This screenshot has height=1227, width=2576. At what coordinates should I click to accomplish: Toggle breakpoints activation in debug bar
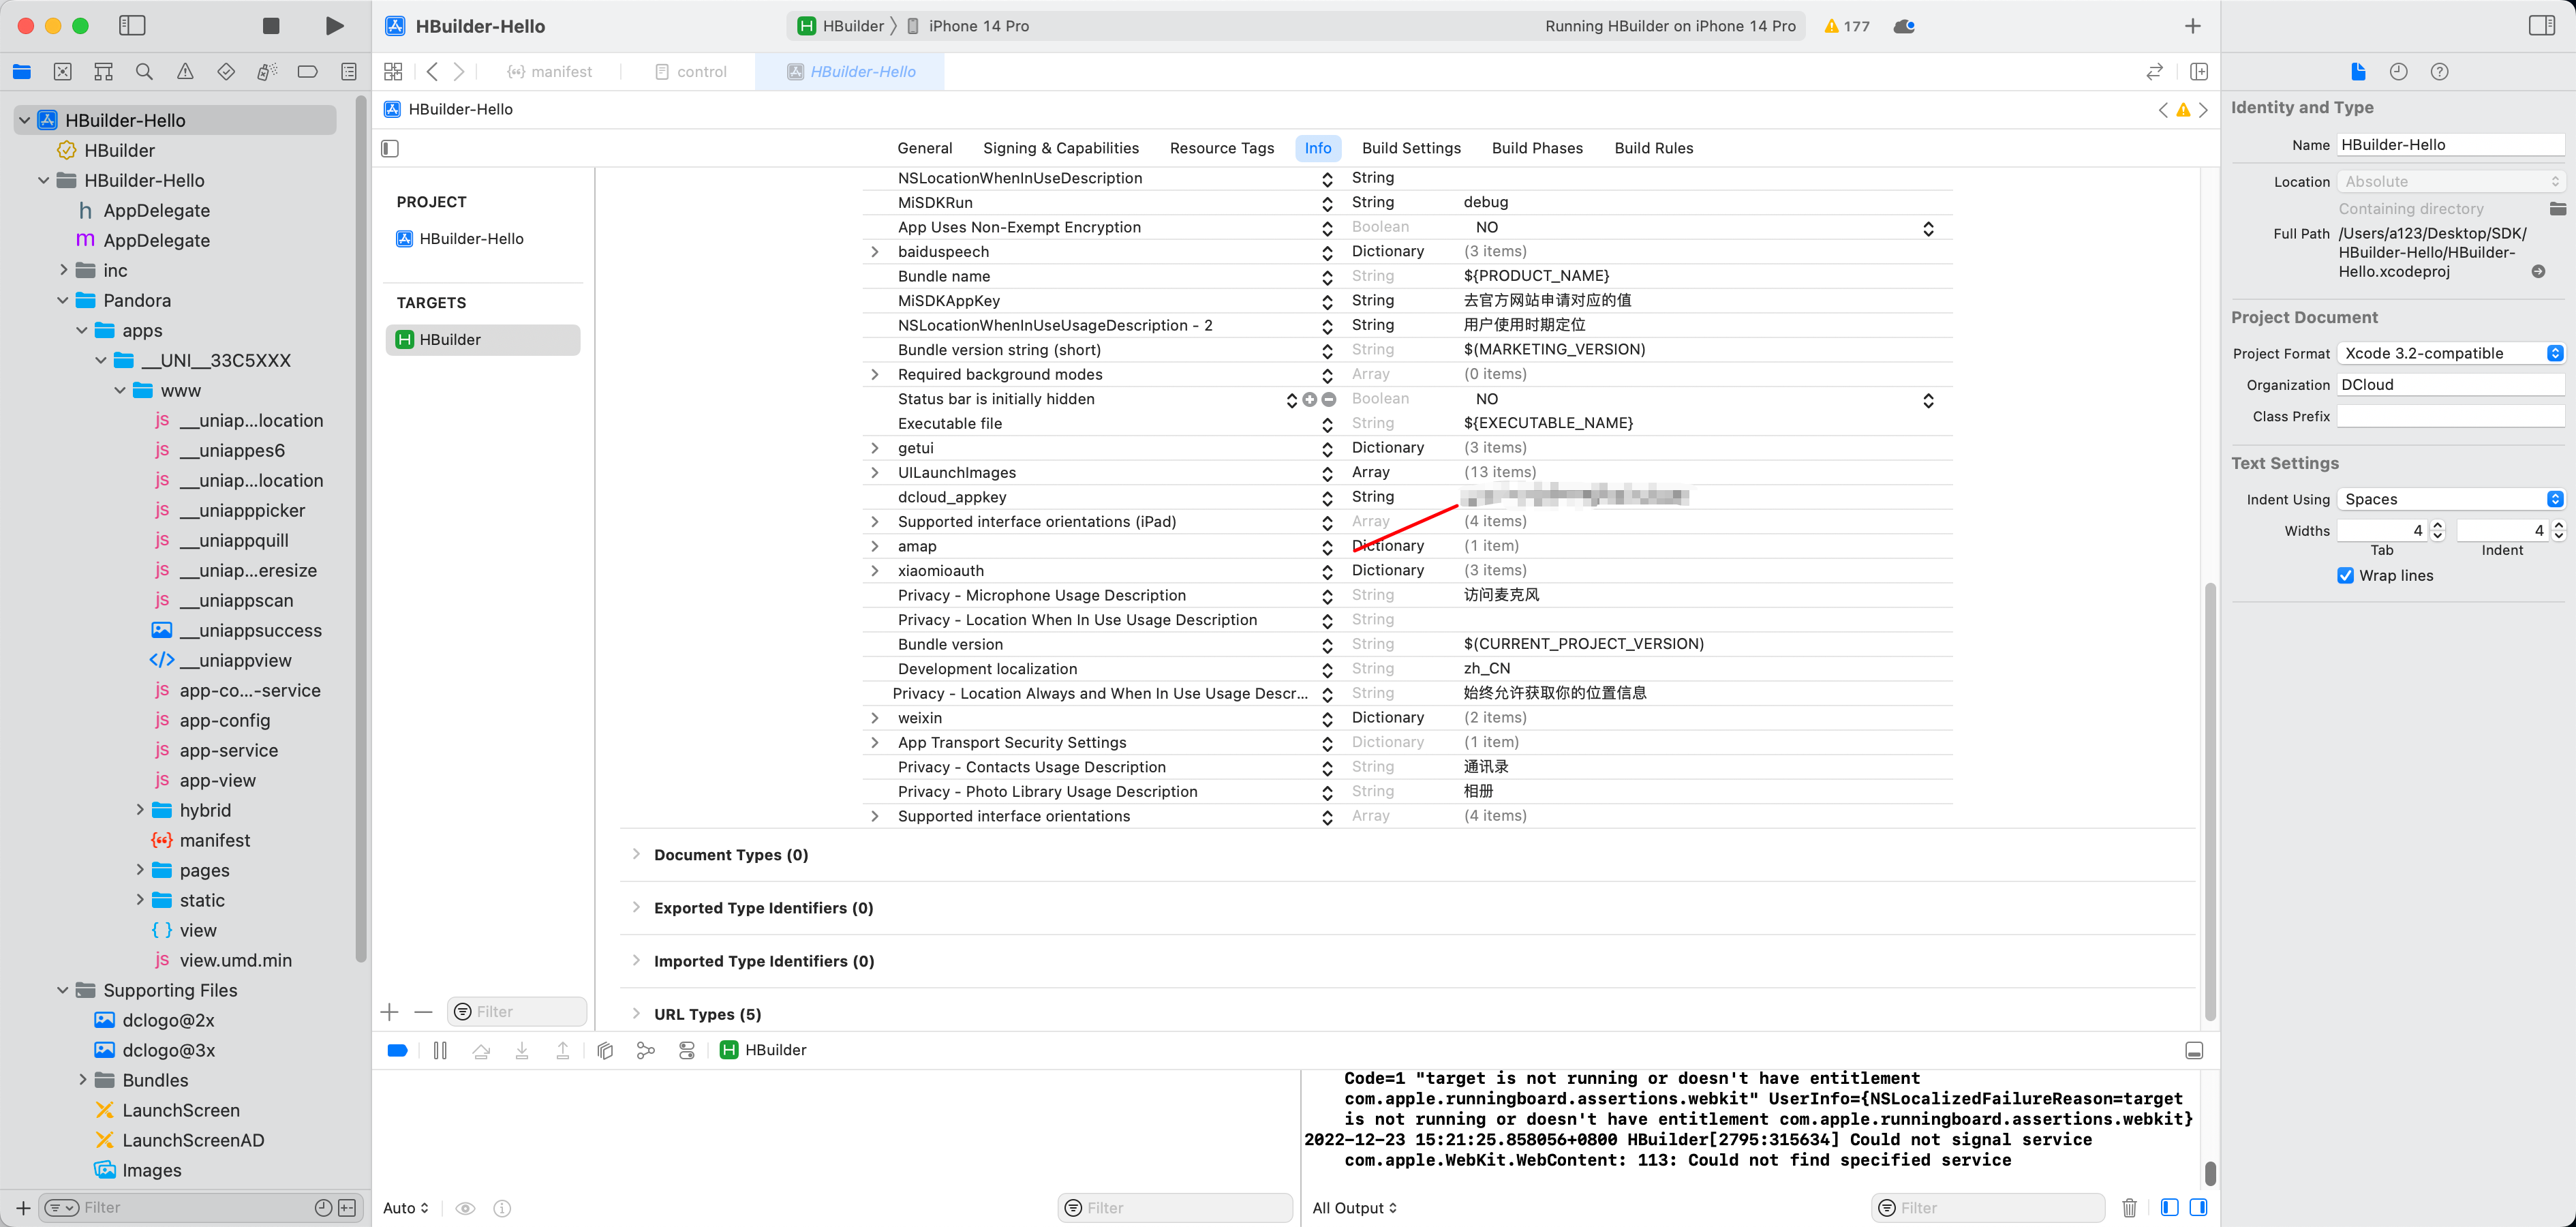[x=397, y=1050]
